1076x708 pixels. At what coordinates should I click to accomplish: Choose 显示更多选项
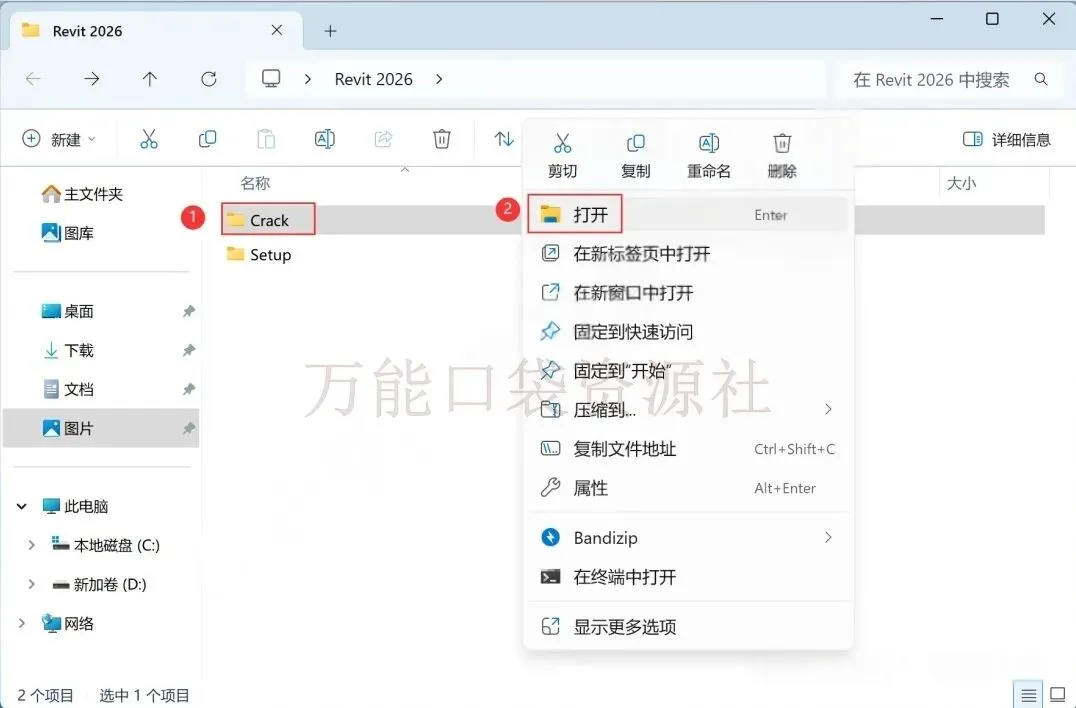click(x=688, y=626)
